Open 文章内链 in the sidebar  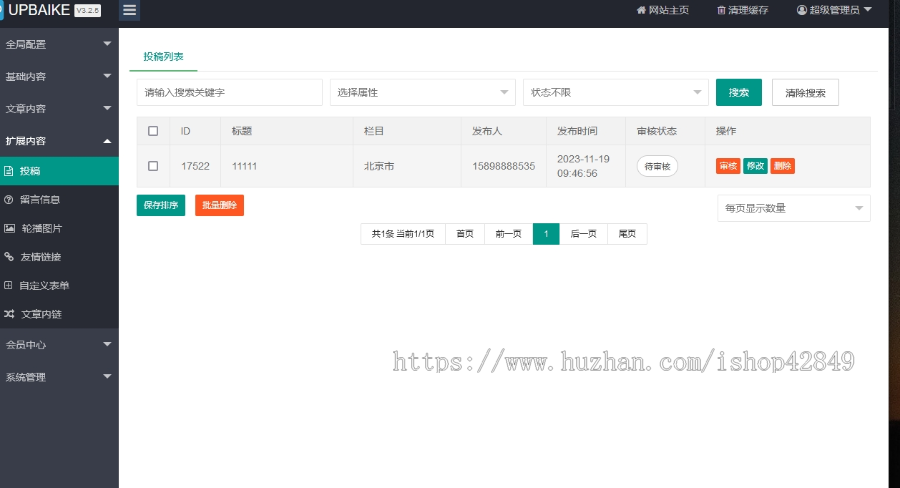[59, 314]
